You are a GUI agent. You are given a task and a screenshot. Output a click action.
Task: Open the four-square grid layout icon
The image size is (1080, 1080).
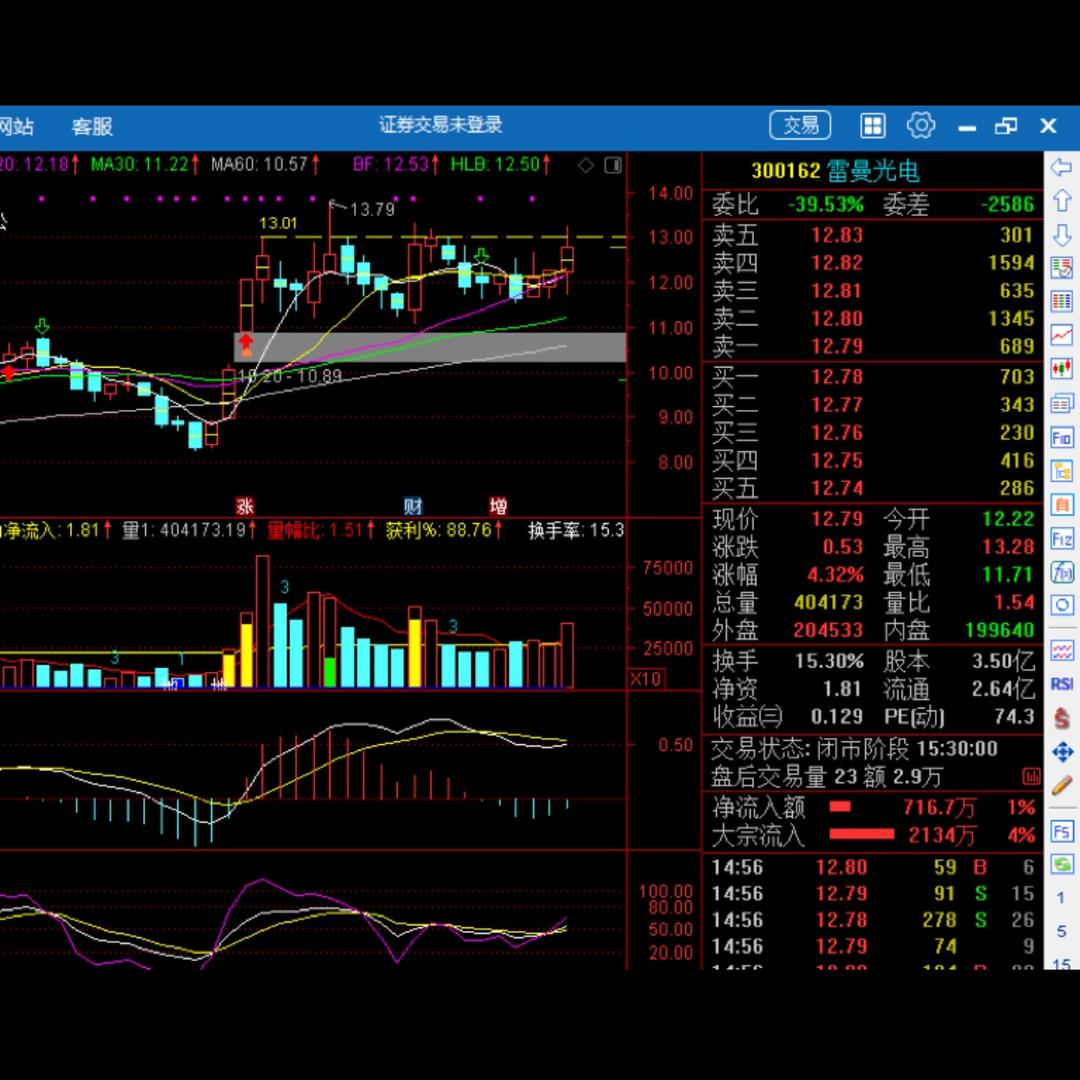tap(872, 125)
